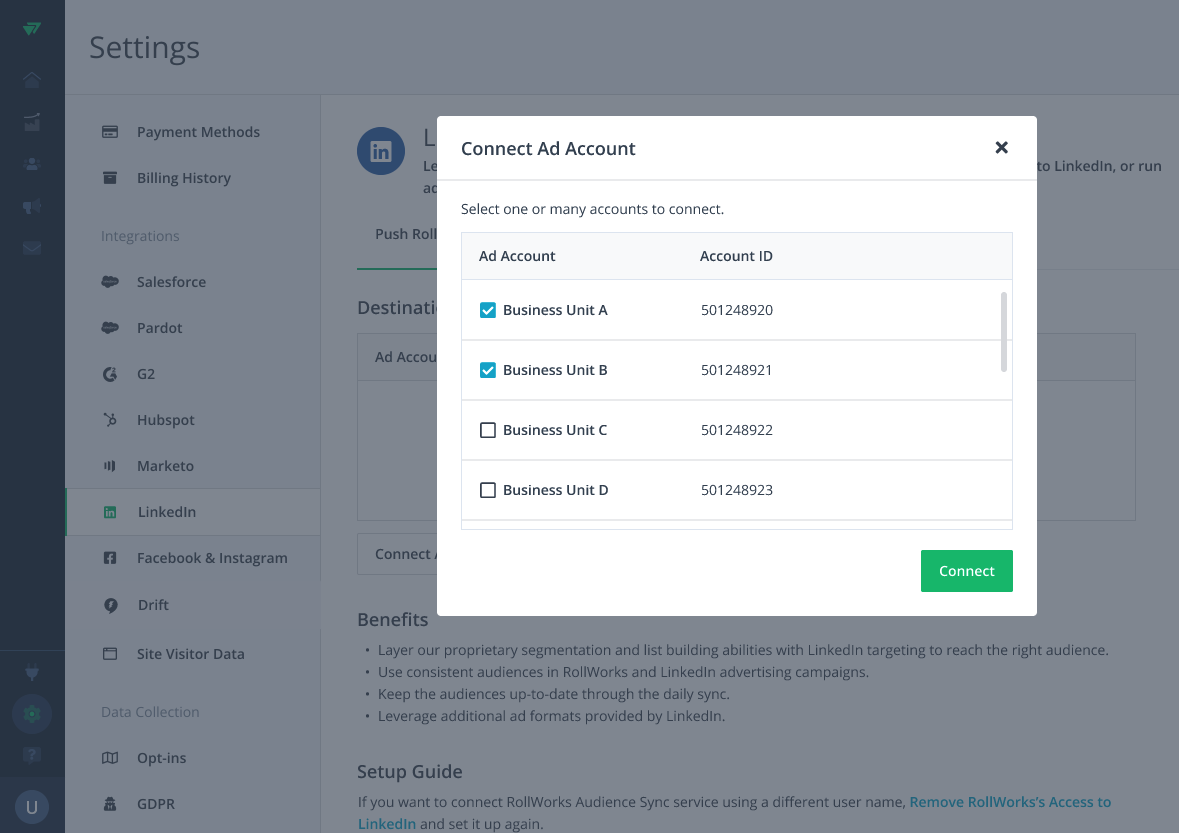
Task: Click the Connect button behind the dialog
Action: pos(397,554)
